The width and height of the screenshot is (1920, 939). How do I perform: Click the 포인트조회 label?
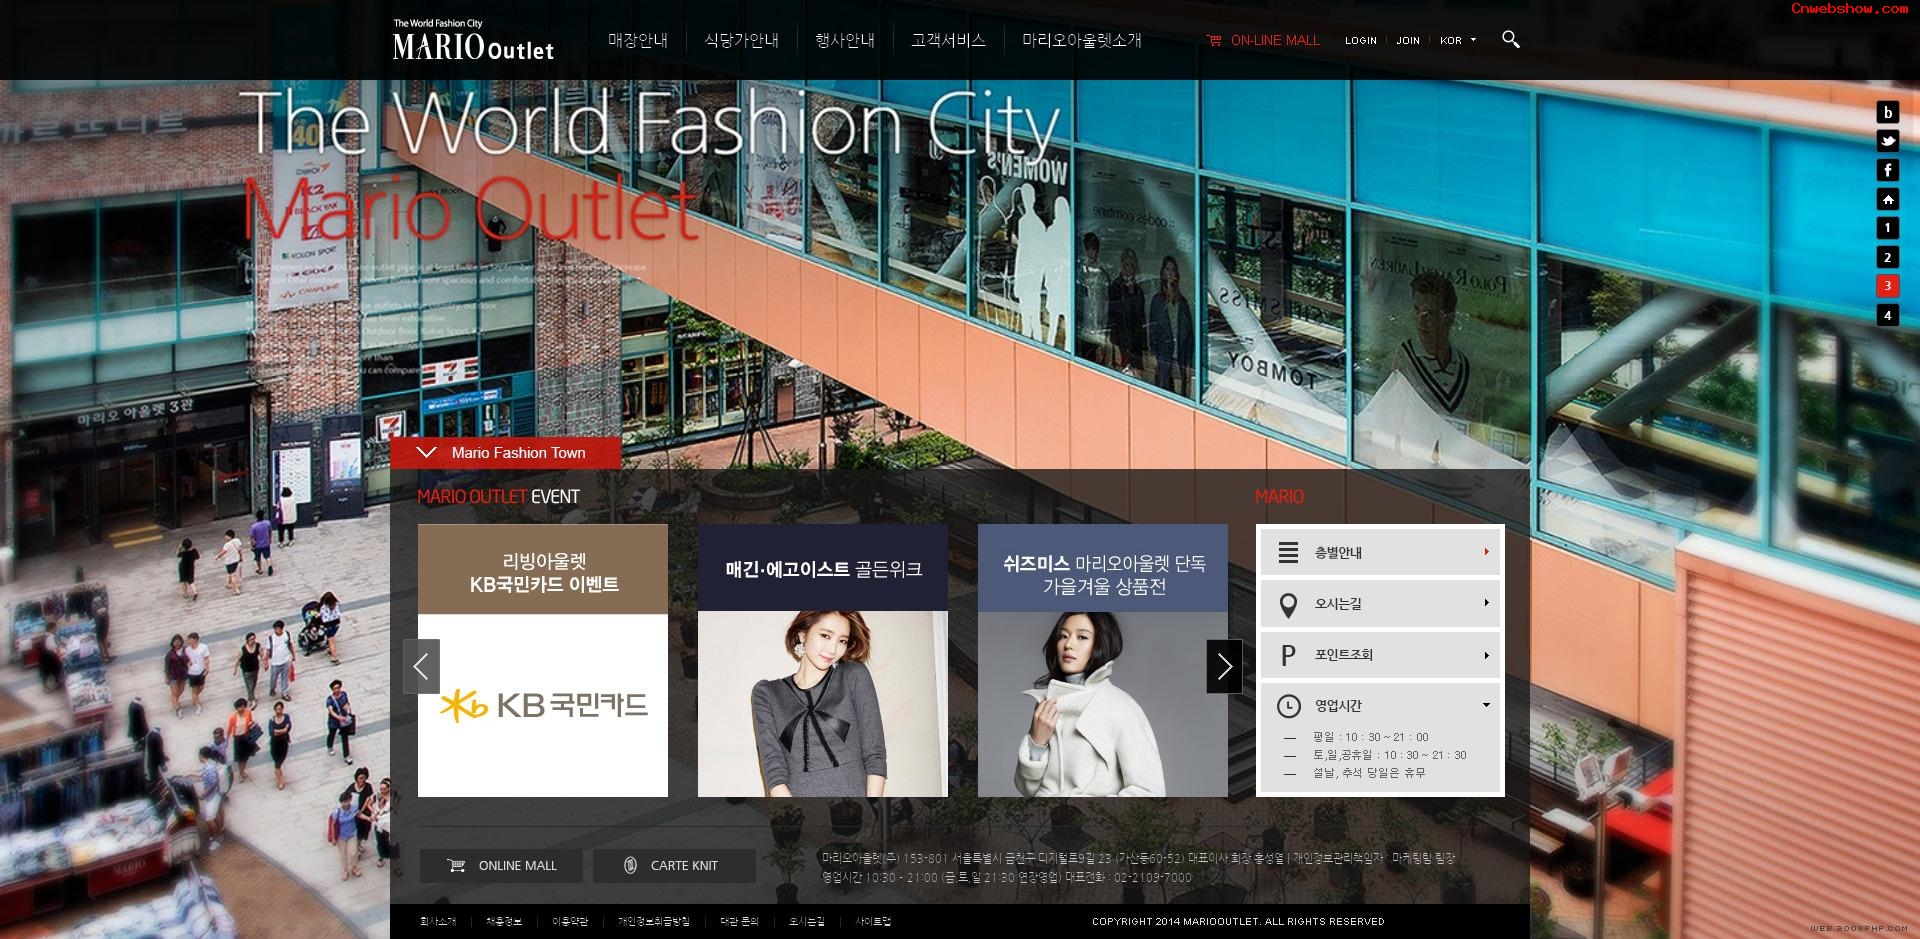1344,655
